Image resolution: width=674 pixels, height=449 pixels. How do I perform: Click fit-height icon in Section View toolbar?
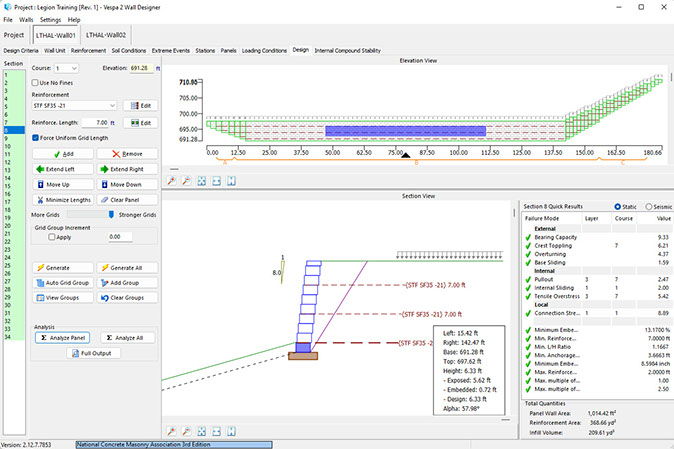(x=231, y=431)
